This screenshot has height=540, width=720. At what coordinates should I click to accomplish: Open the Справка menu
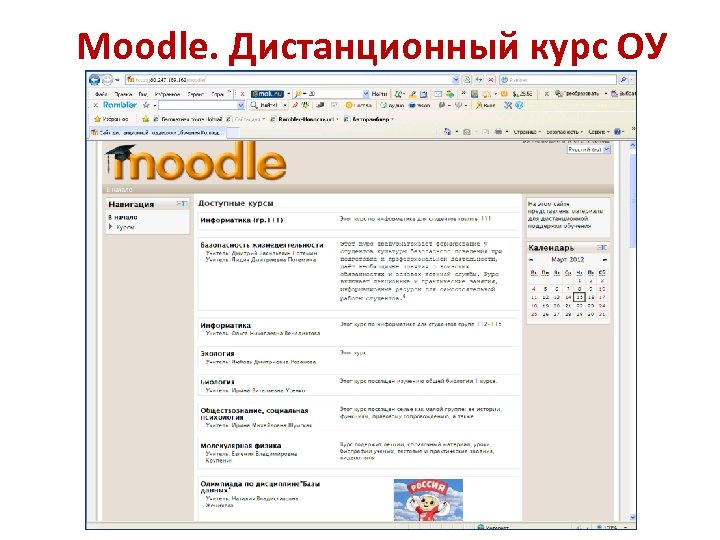pyautogui.click(x=219, y=94)
